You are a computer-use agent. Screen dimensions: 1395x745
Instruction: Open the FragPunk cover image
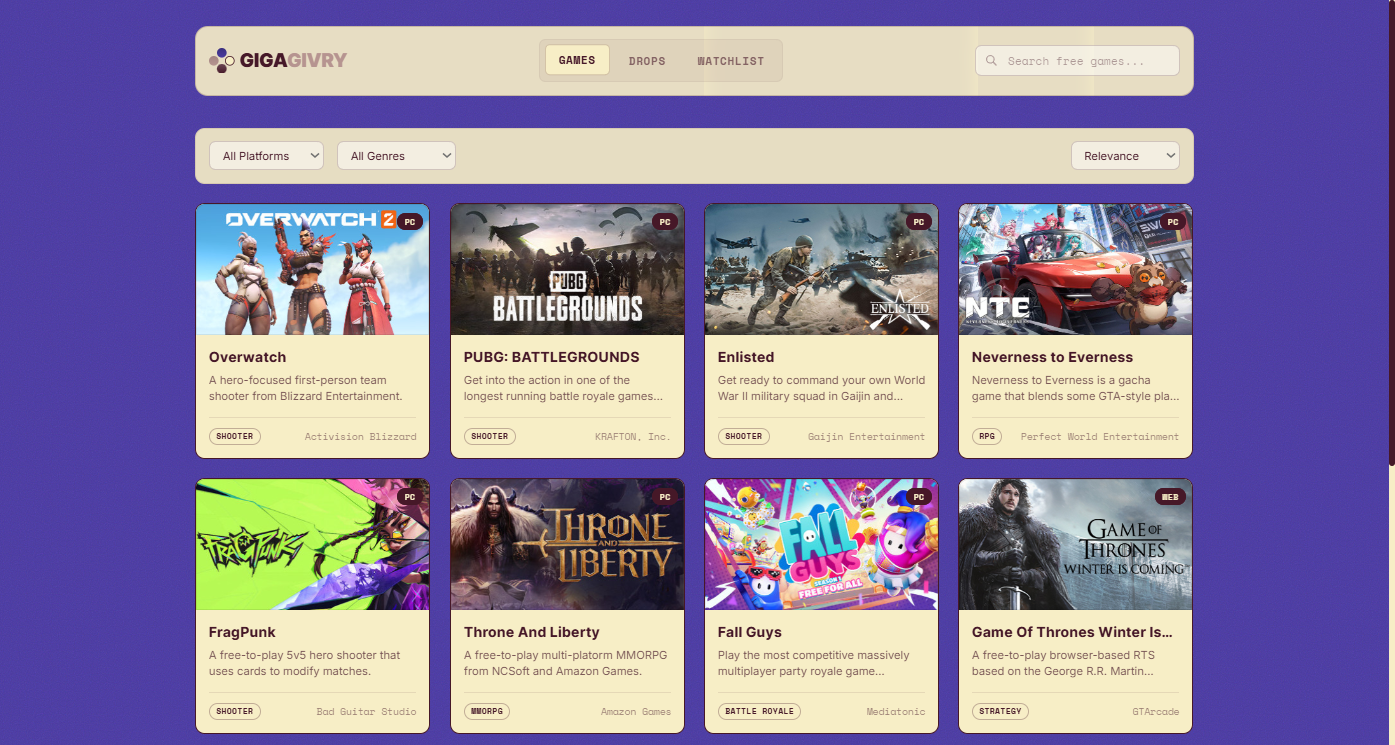coord(312,545)
